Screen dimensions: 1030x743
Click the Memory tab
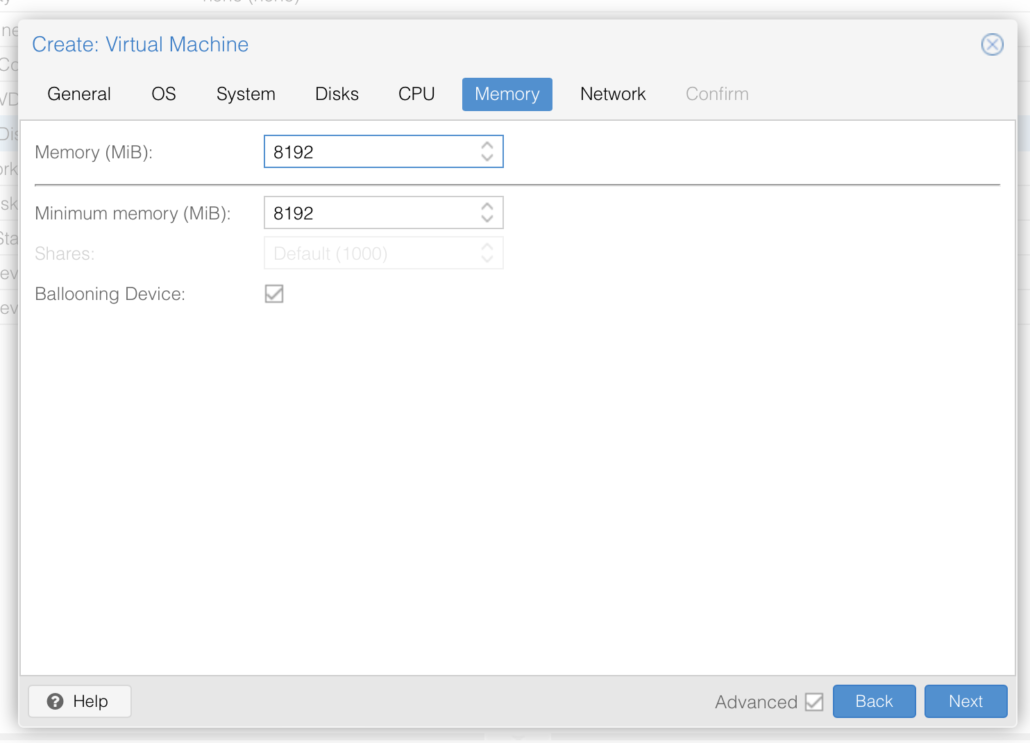click(x=506, y=94)
